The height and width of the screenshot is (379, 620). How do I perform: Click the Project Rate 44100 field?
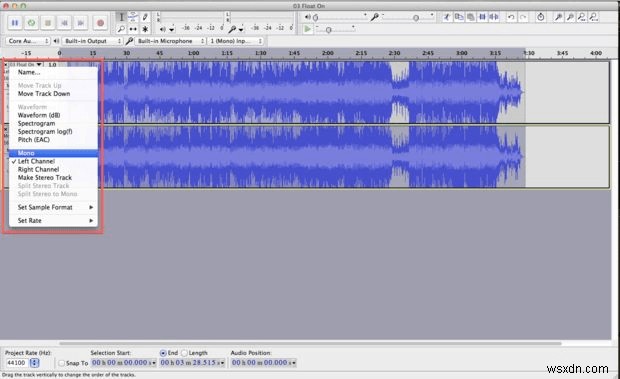point(17,363)
